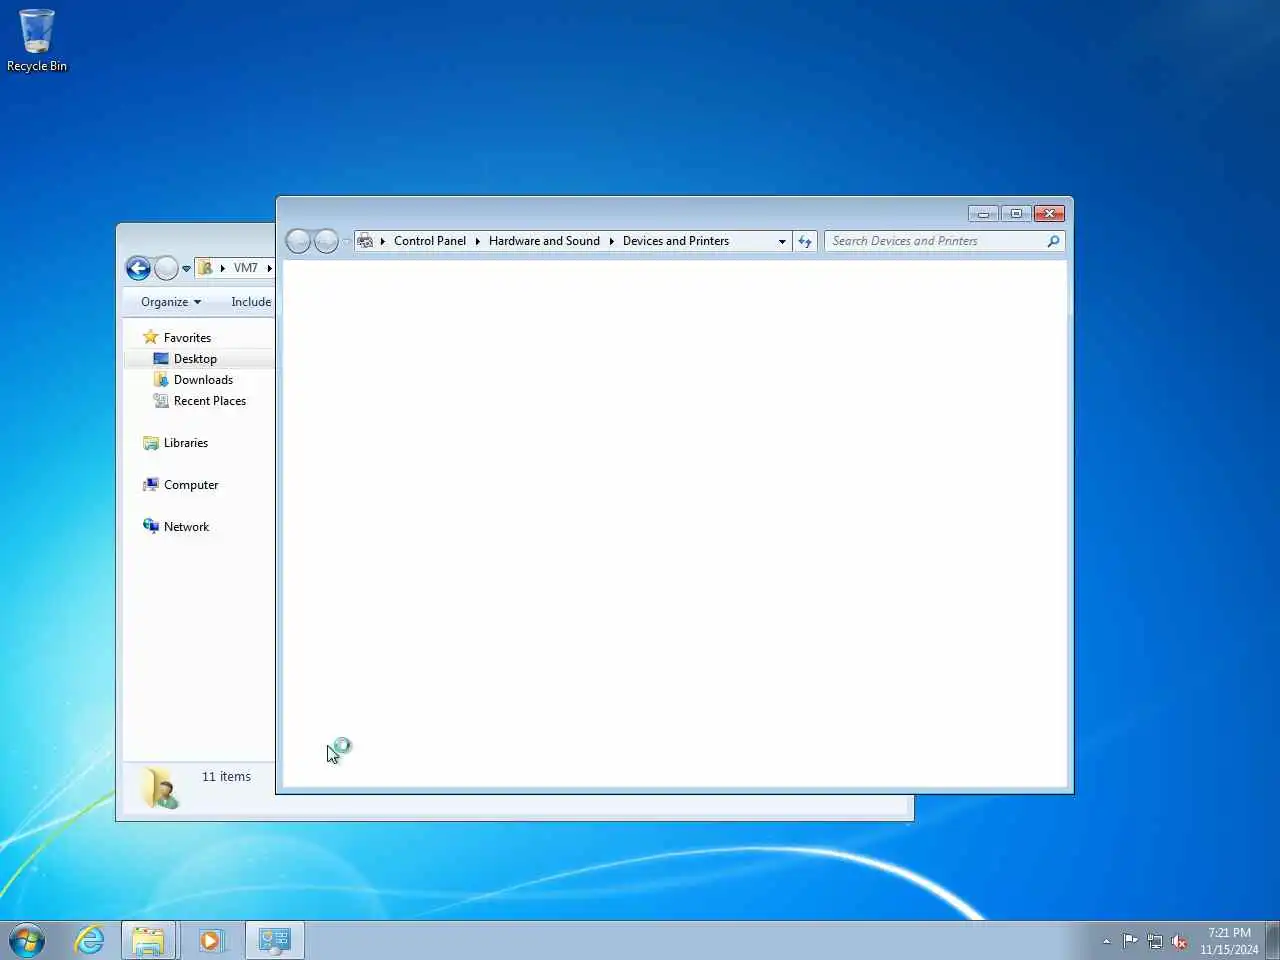Go back in the Devices and Printers window
Screen dimensions: 1280x960
coord(299,241)
